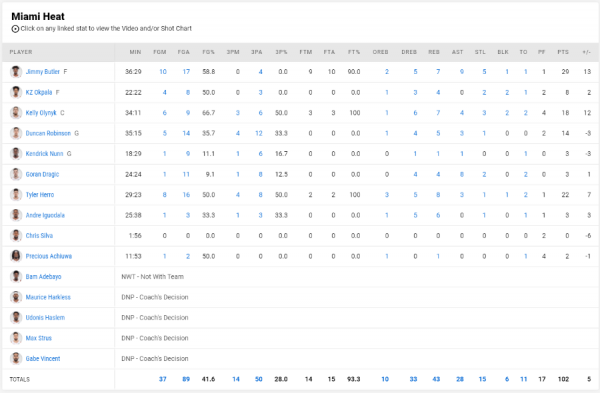
Task: Open the Udonis Haslem player link
Action: coord(45,318)
